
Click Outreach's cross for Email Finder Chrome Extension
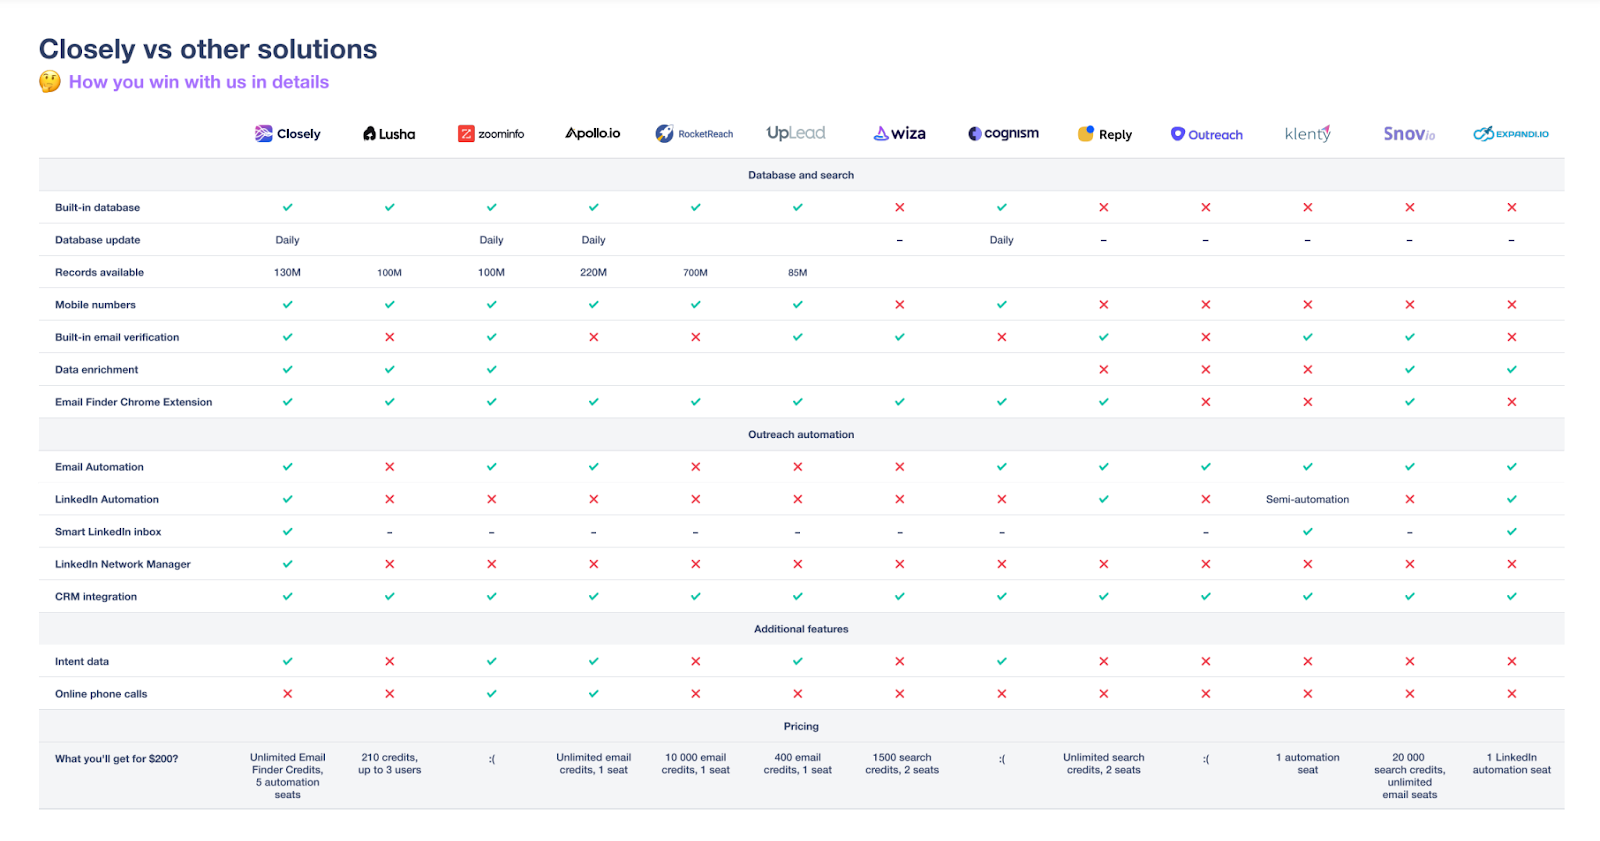pyautogui.click(x=1206, y=402)
